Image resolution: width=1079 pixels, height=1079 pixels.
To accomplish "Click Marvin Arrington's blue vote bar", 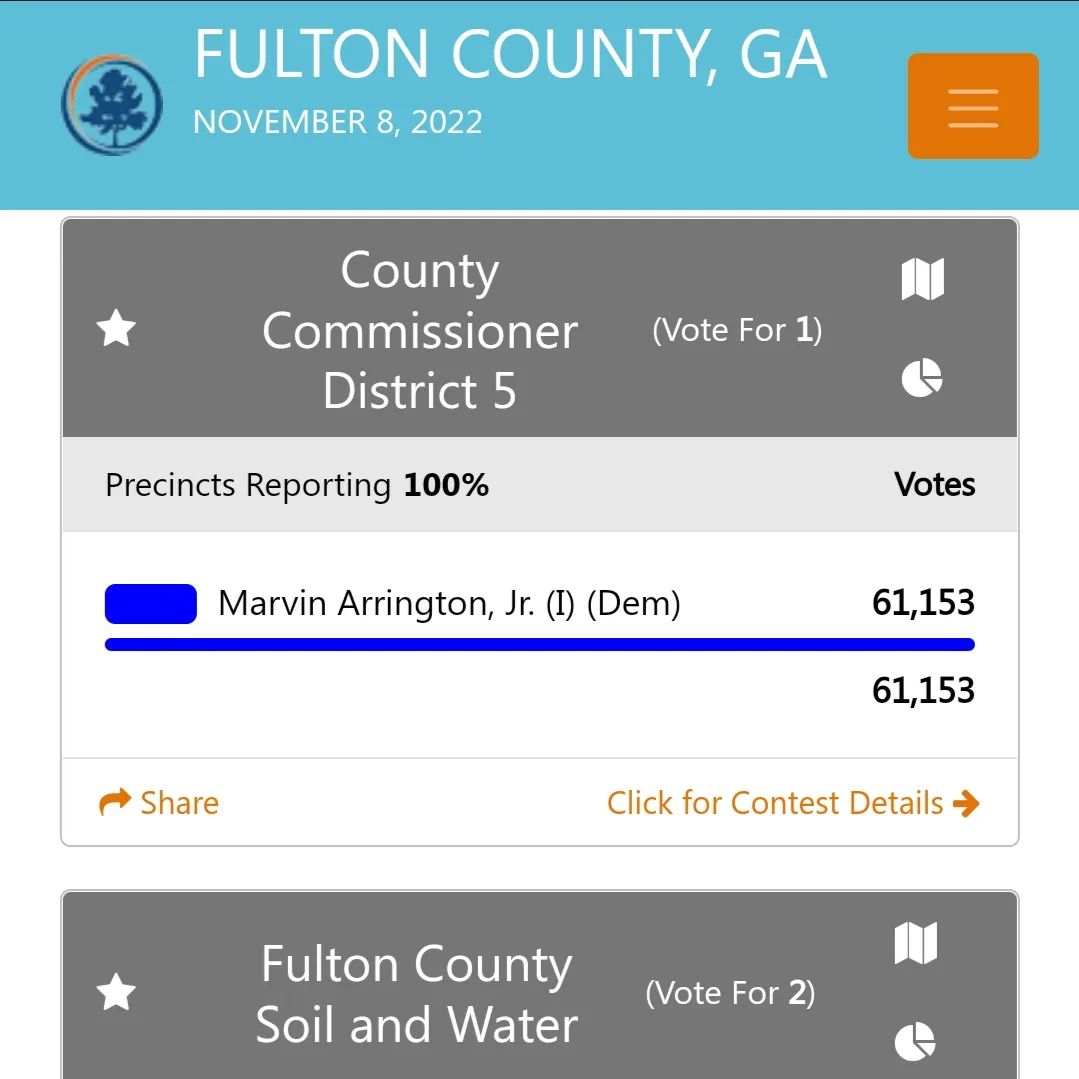I will pyautogui.click(x=539, y=643).
